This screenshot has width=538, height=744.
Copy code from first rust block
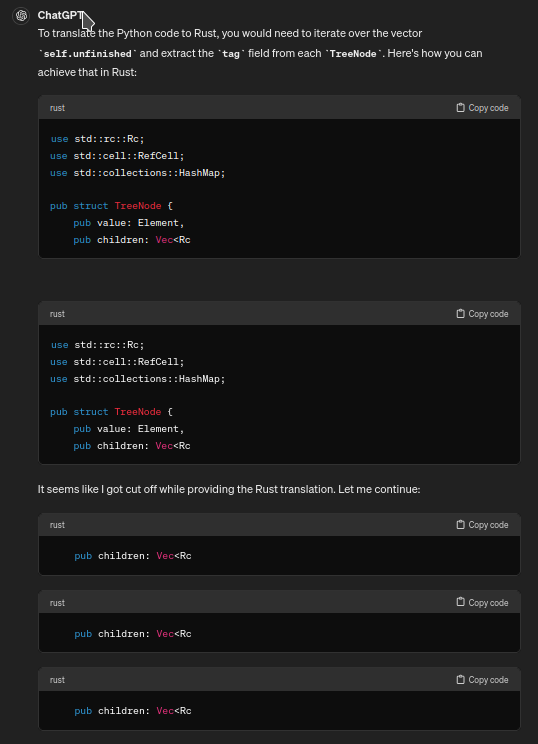[x=482, y=108]
